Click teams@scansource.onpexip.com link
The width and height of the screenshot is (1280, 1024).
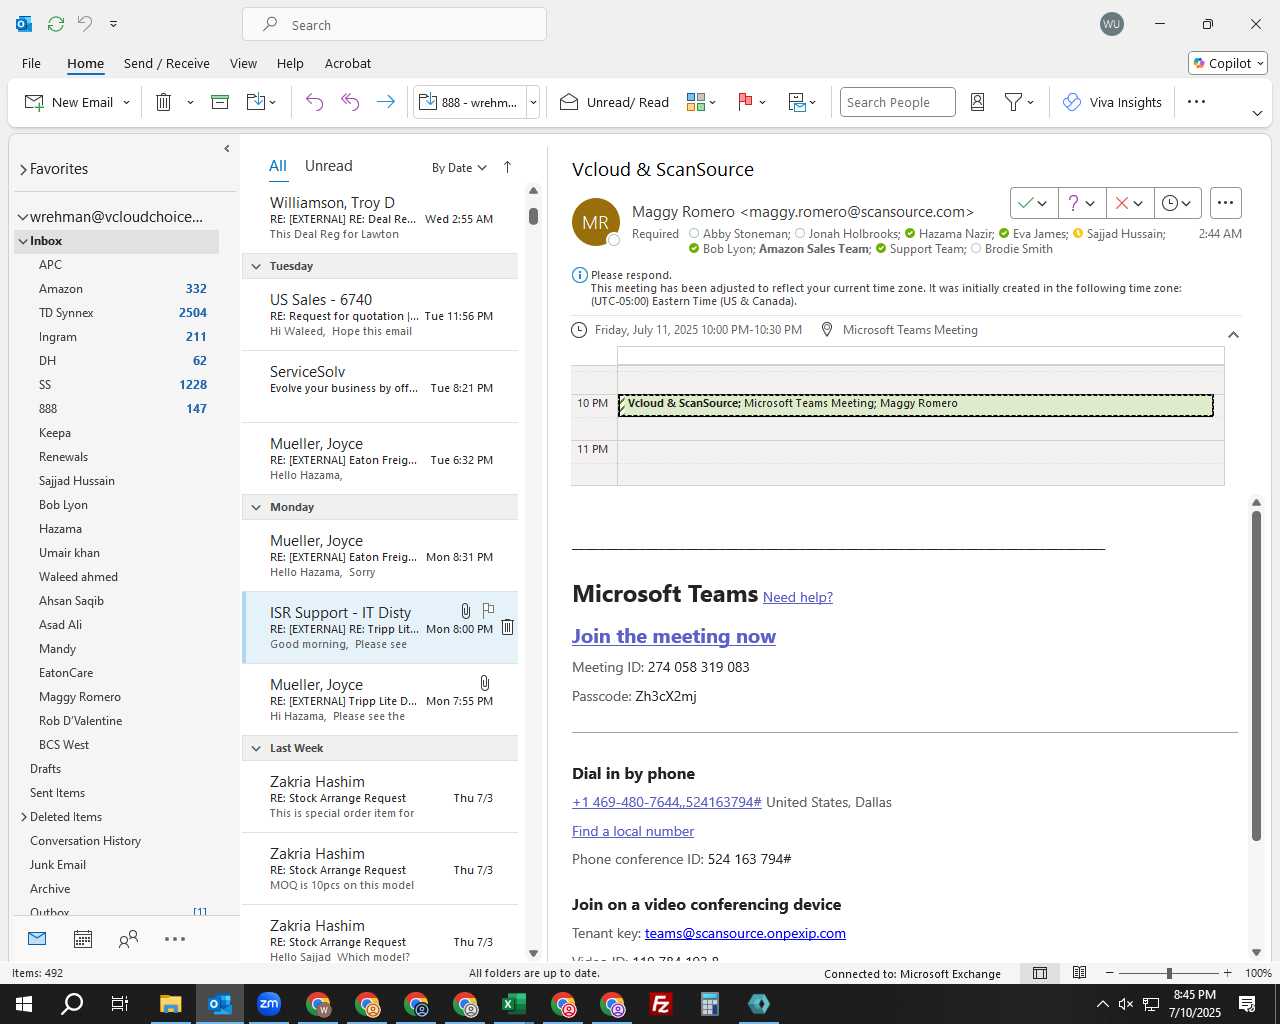click(745, 933)
